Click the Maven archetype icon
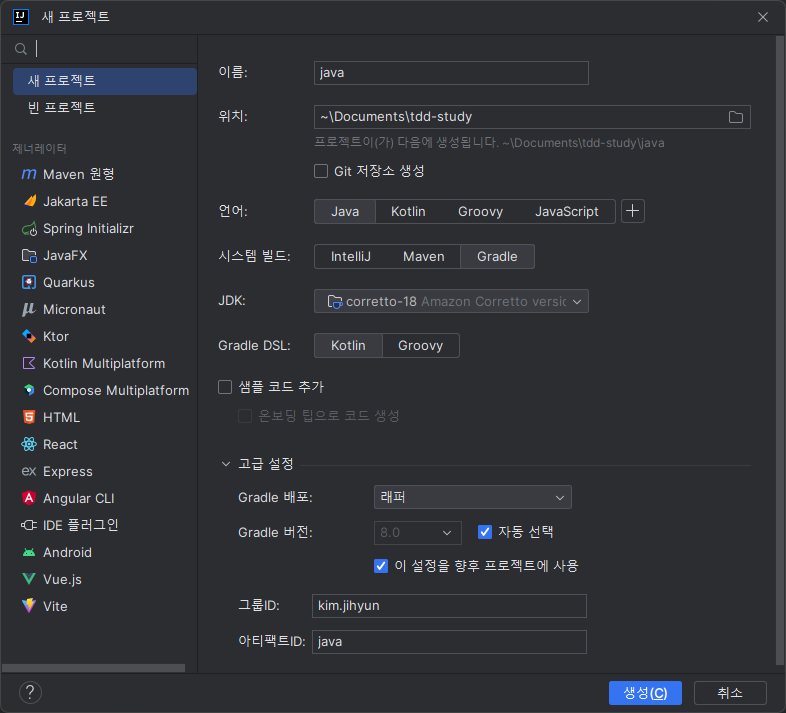The image size is (786, 713). 29,174
